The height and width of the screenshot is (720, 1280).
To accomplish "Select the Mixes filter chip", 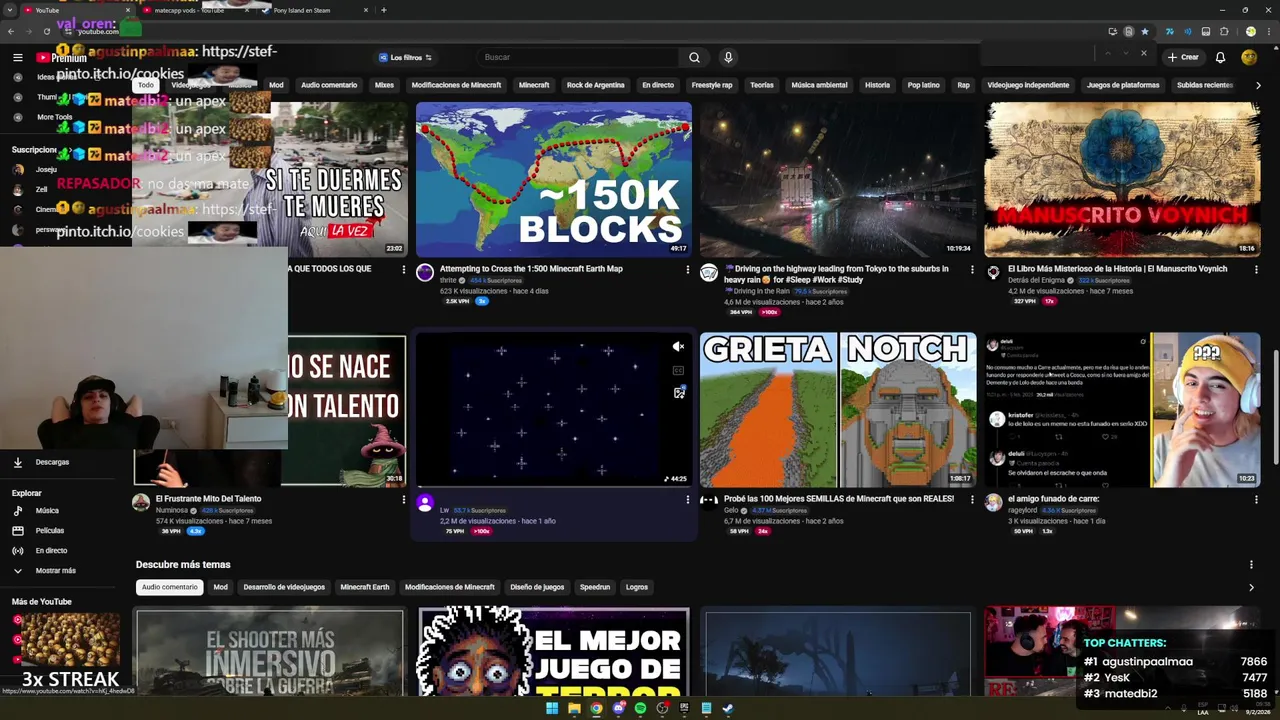I will click(384, 85).
